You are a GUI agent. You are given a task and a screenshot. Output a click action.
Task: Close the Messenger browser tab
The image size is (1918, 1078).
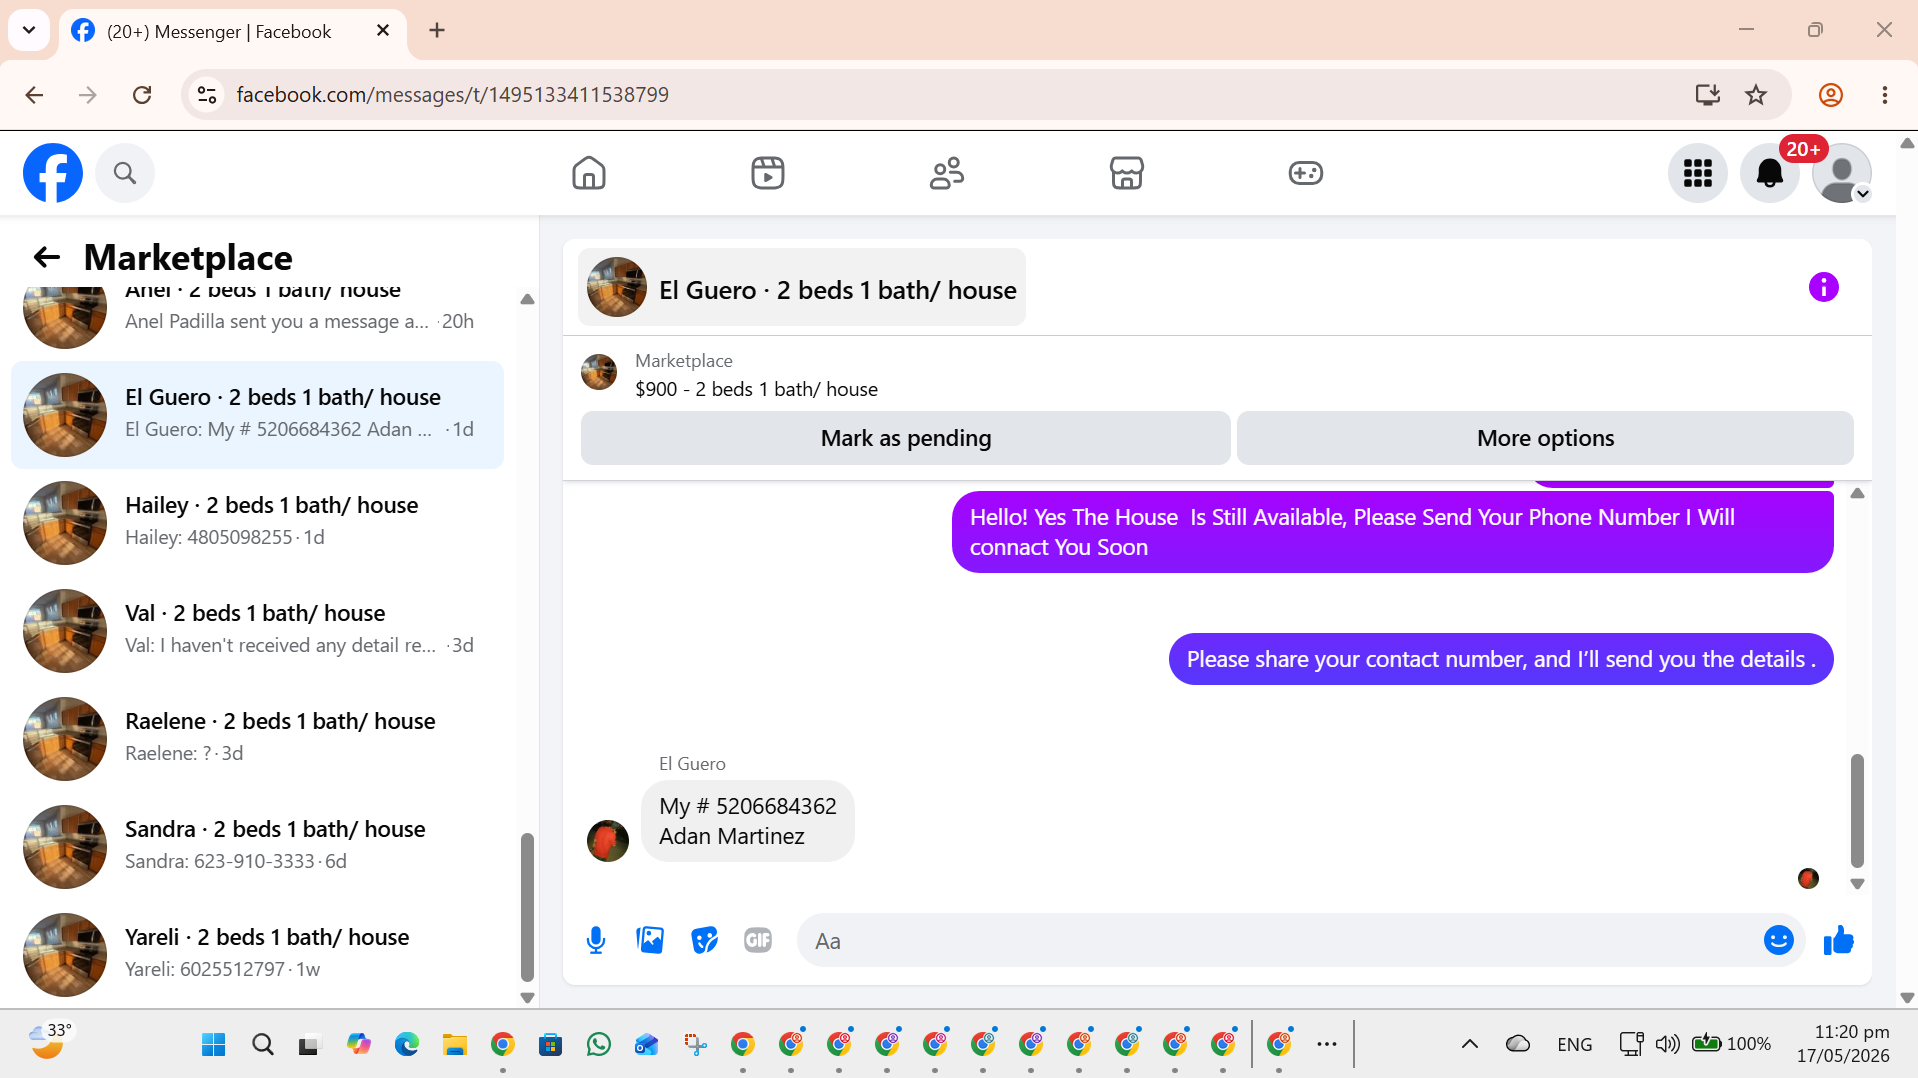click(383, 31)
